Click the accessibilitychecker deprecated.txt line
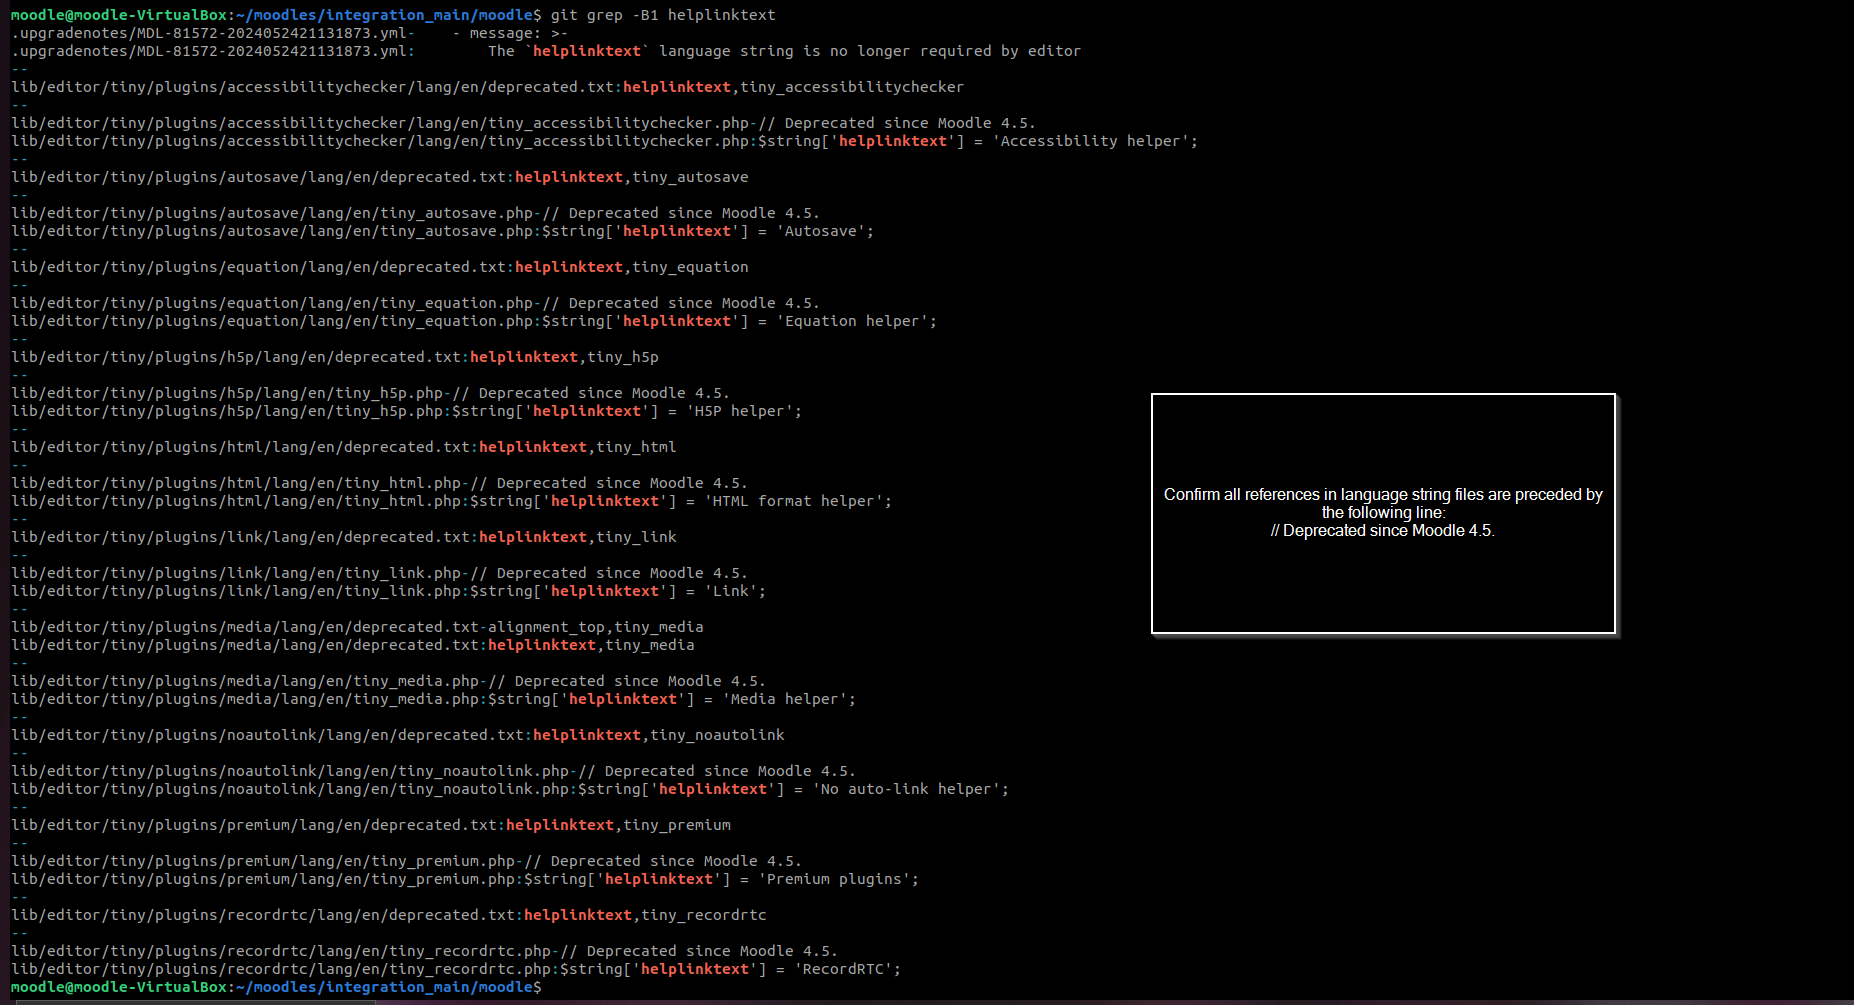Screen dimensions: 1854x1005 (x=488, y=87)
